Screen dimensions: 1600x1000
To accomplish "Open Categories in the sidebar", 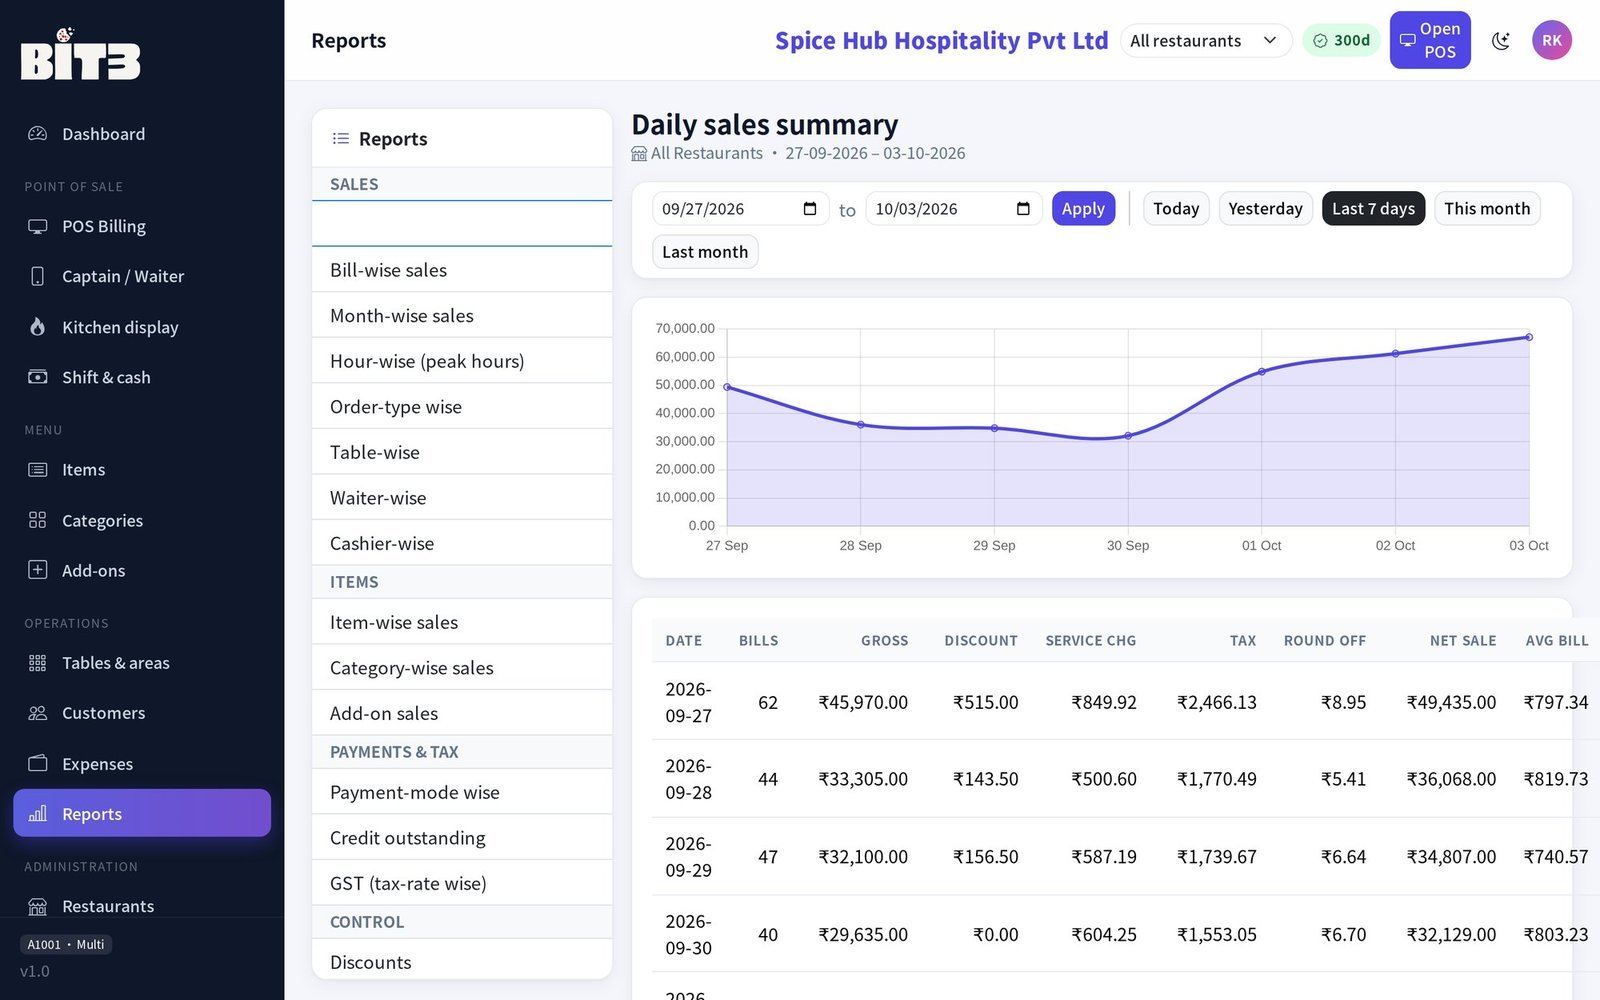I will click(142, 520).
